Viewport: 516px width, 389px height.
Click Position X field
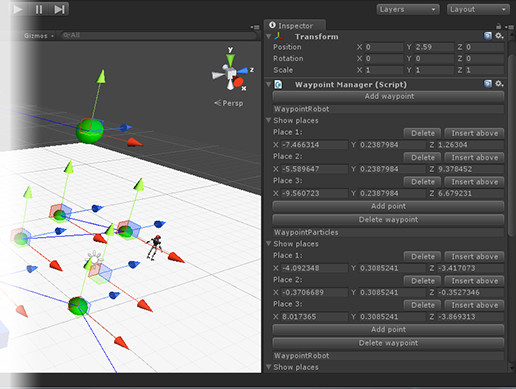(384, 47)
